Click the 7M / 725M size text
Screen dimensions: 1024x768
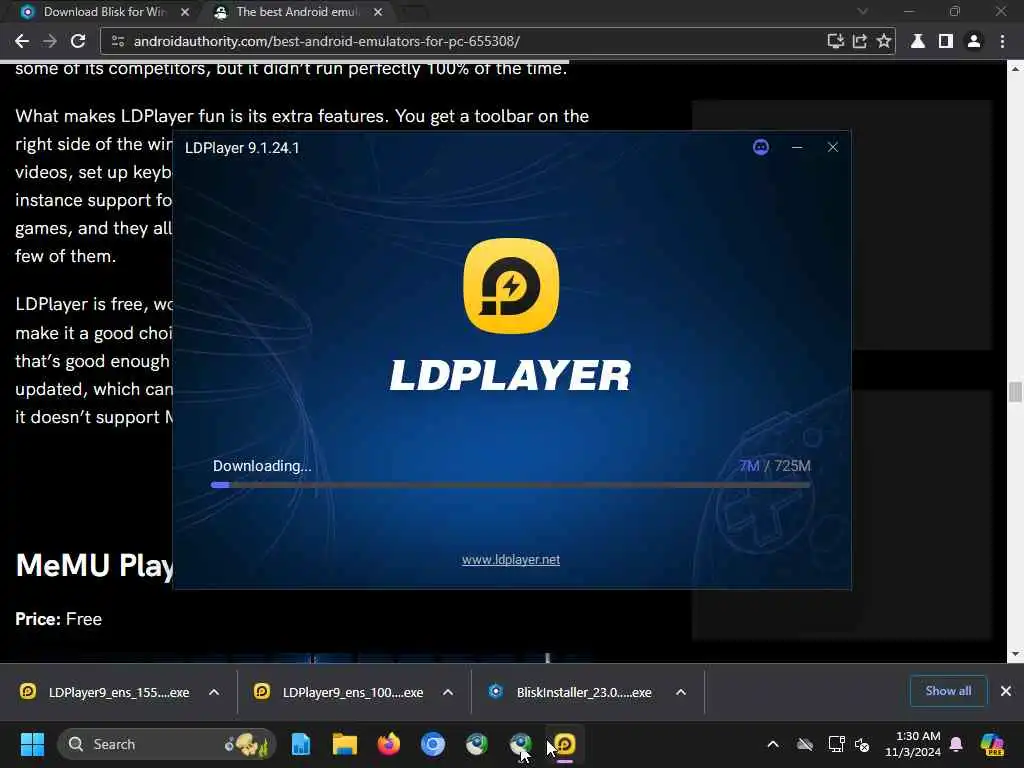[775, 466]
